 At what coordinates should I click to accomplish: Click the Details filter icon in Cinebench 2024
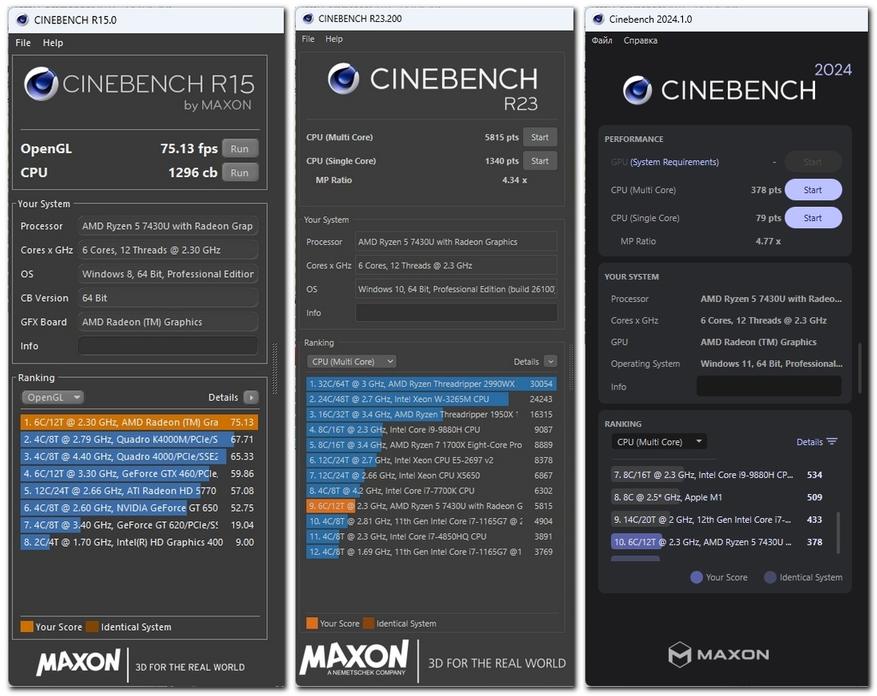pyautogui.click(x=832, y=442)
